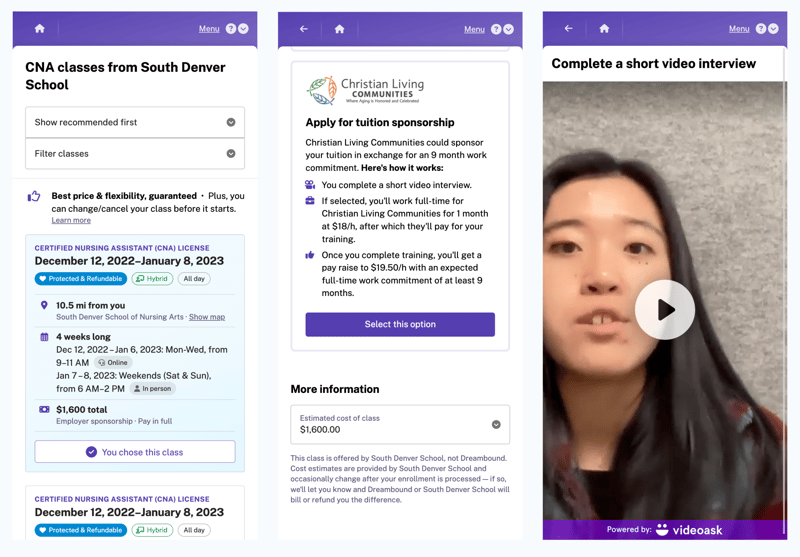This screenshot has height=557, width=800.
Task: Expand the 'Estimated cost of class' field
Action: pyautogui.click(x=400, y=424)
